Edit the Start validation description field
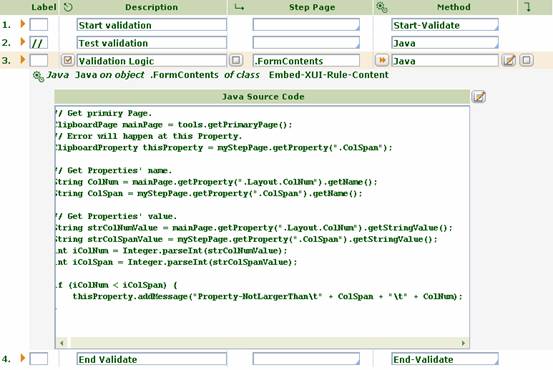This screenshot has height=370, width=553. (x=152, y=25)
